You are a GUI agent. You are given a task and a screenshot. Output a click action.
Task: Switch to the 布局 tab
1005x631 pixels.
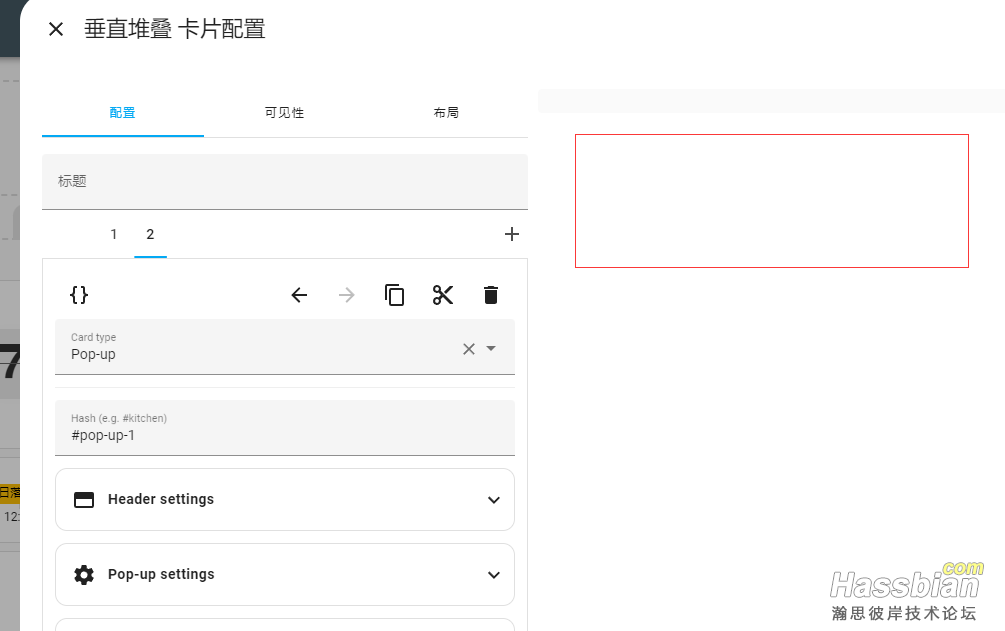tap(446, 113)
